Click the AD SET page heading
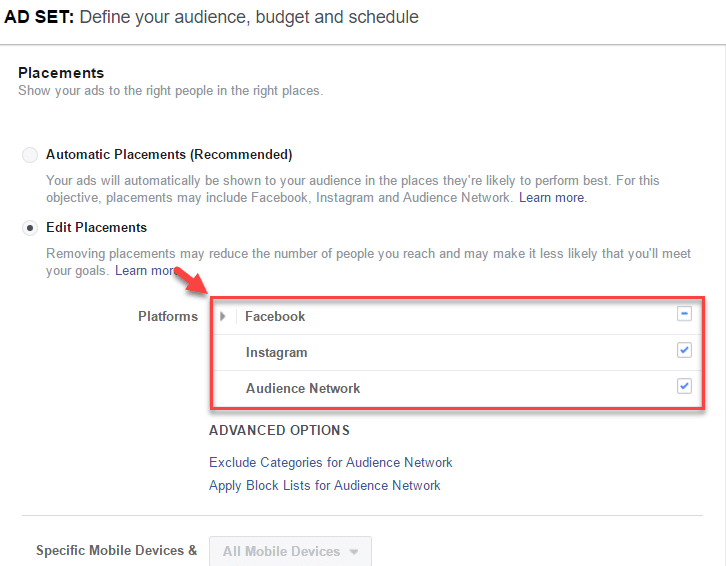This screenshot has width=726, height=566. [211, 17]
